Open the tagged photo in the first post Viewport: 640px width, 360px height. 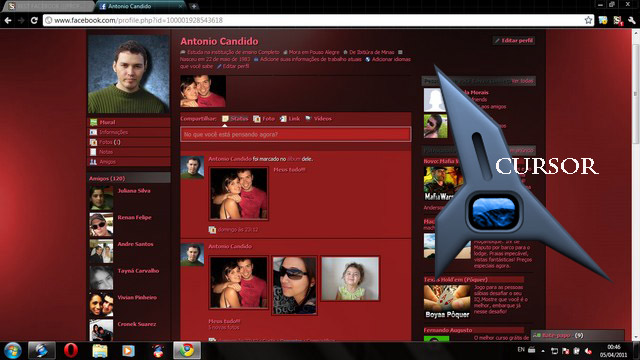pyautogui.click(x=239, y=193)
